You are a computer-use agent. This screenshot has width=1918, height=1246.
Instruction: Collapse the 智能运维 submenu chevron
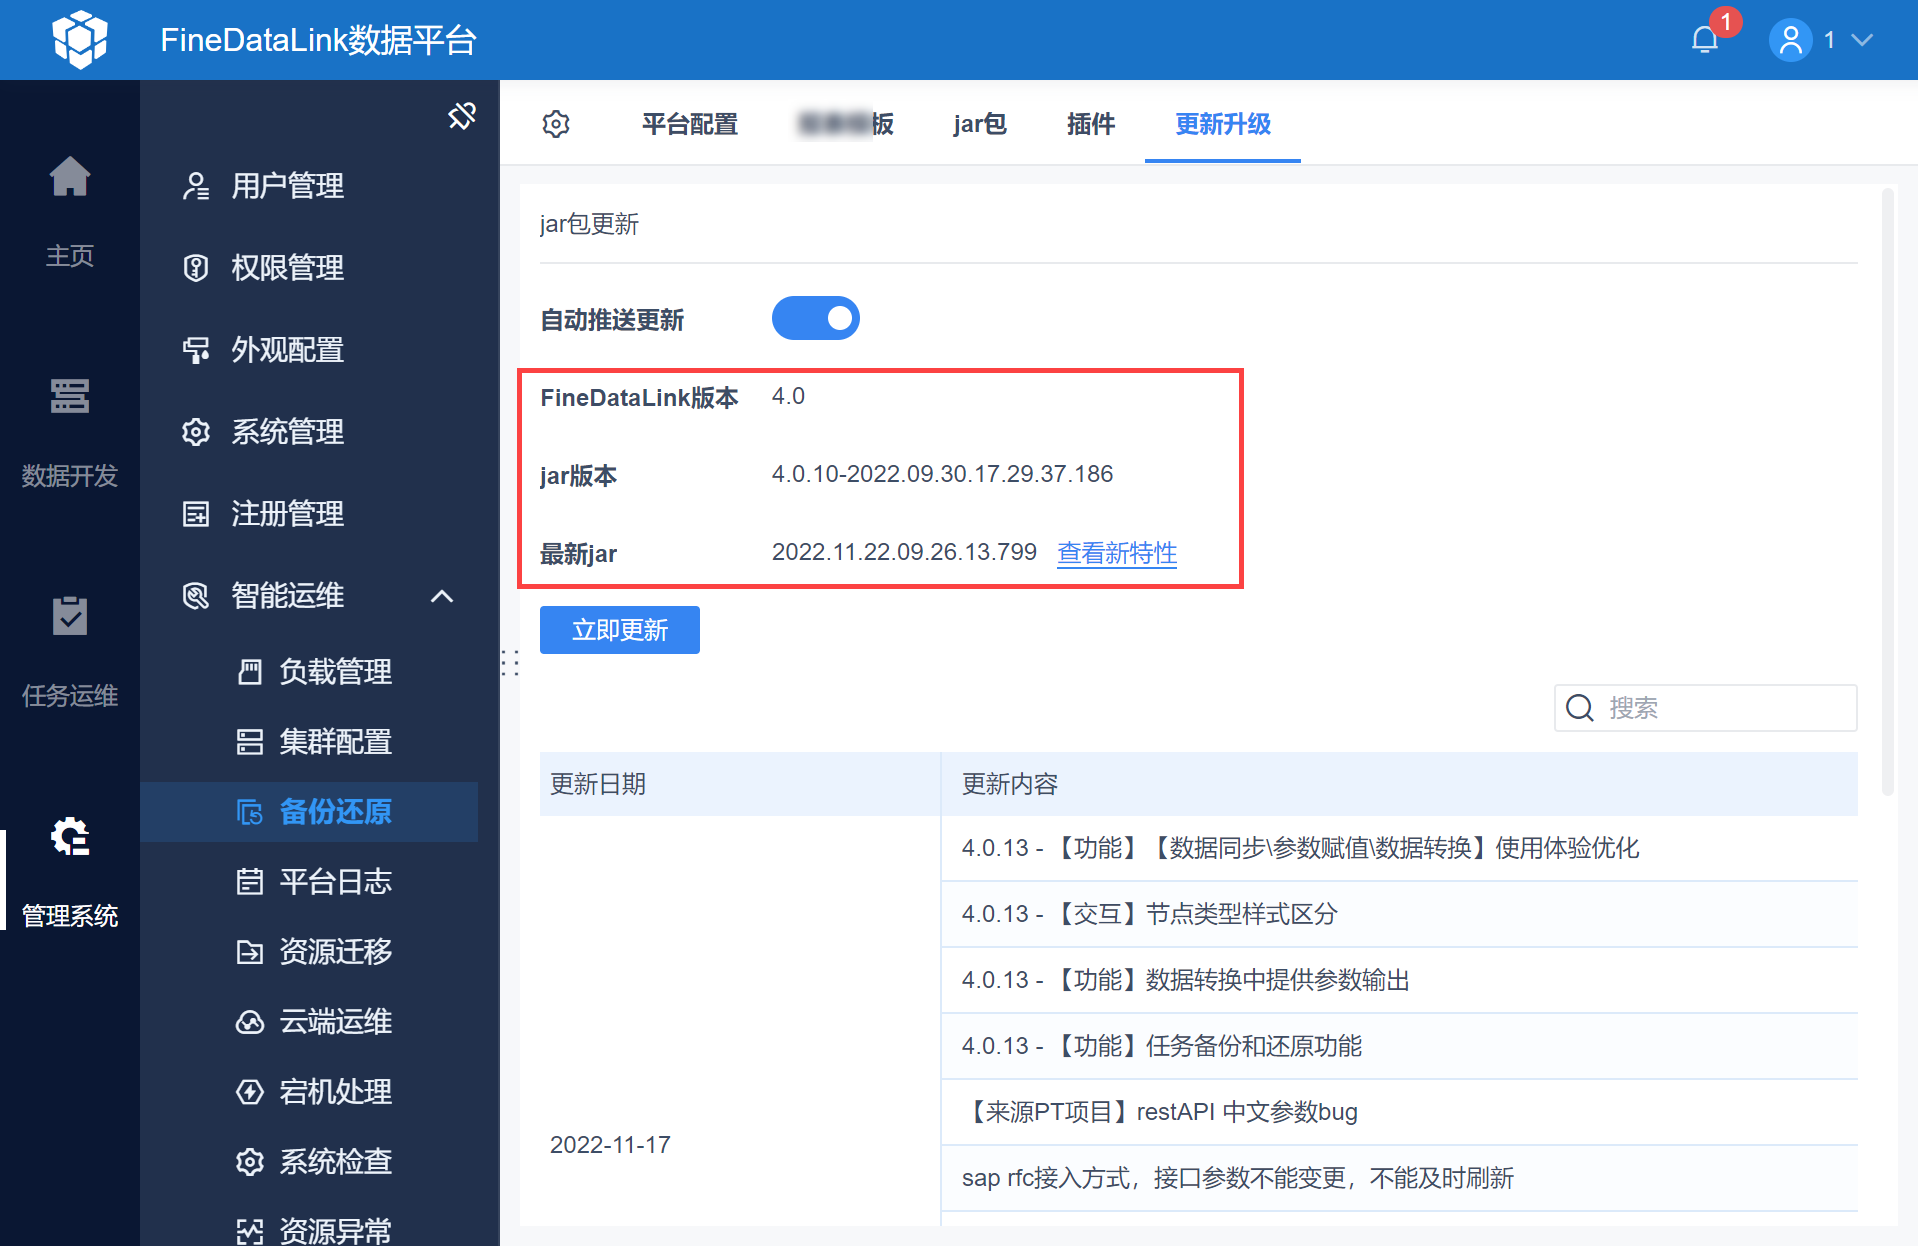(442, 596)
